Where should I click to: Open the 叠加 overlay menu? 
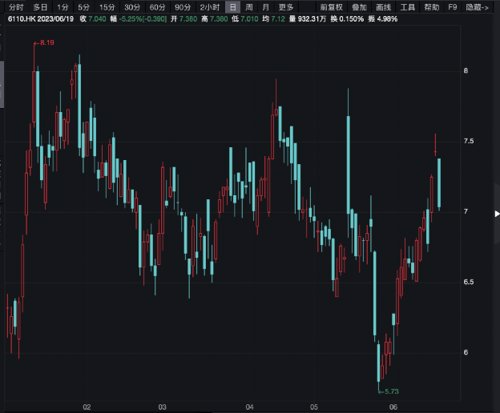[359, 7]
